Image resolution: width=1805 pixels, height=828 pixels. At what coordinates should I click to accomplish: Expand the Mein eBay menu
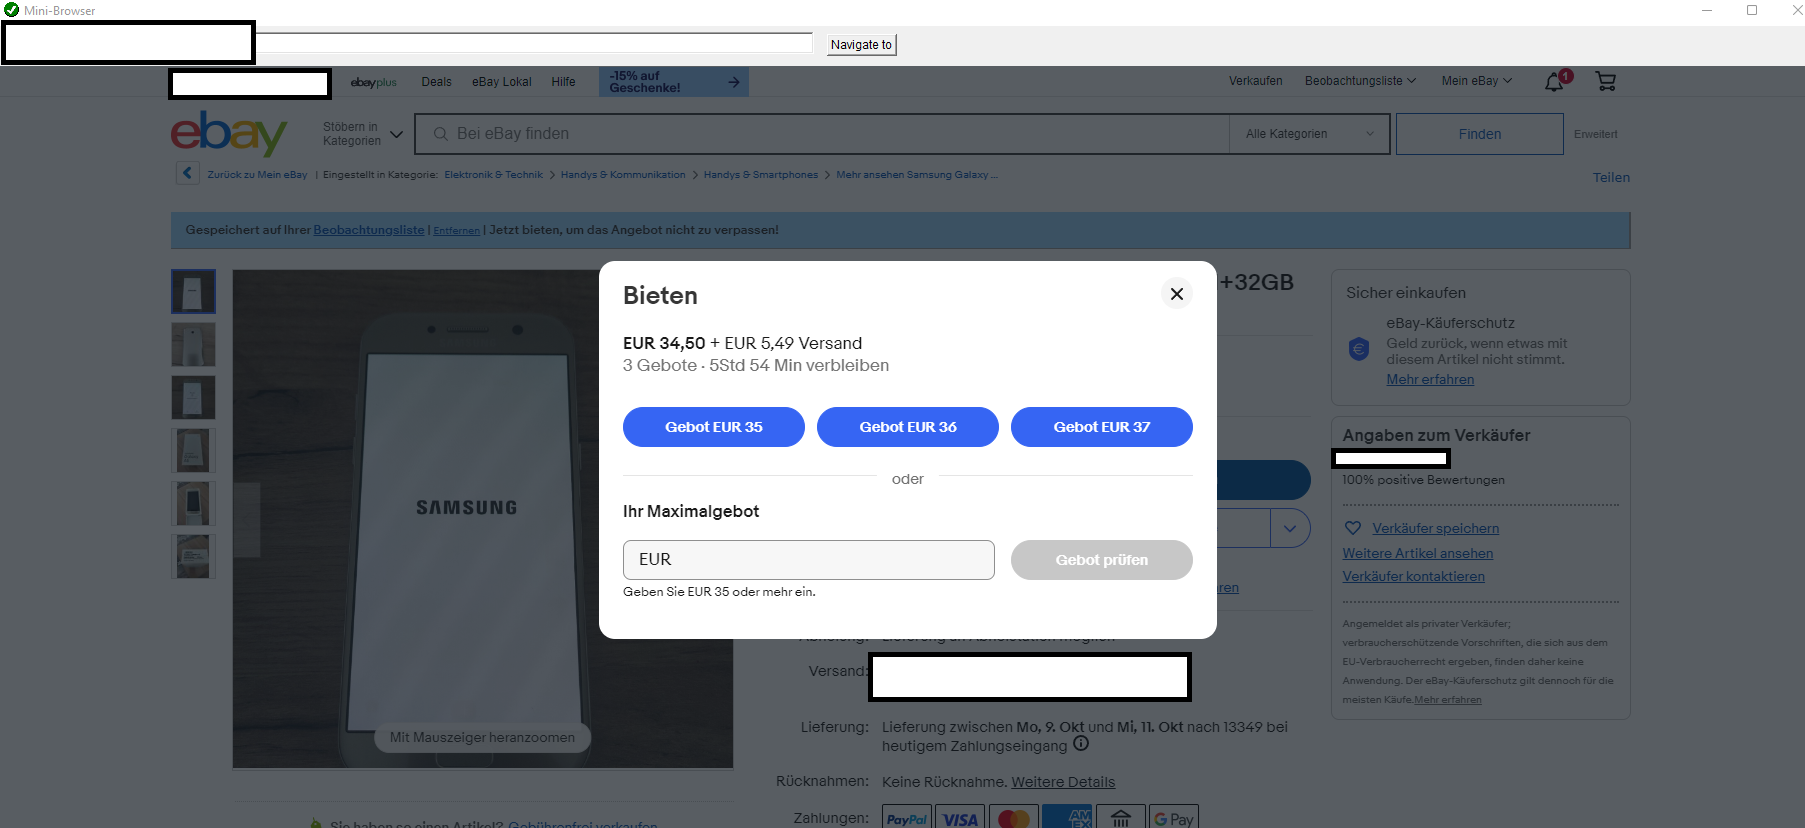pos(1476,81)
